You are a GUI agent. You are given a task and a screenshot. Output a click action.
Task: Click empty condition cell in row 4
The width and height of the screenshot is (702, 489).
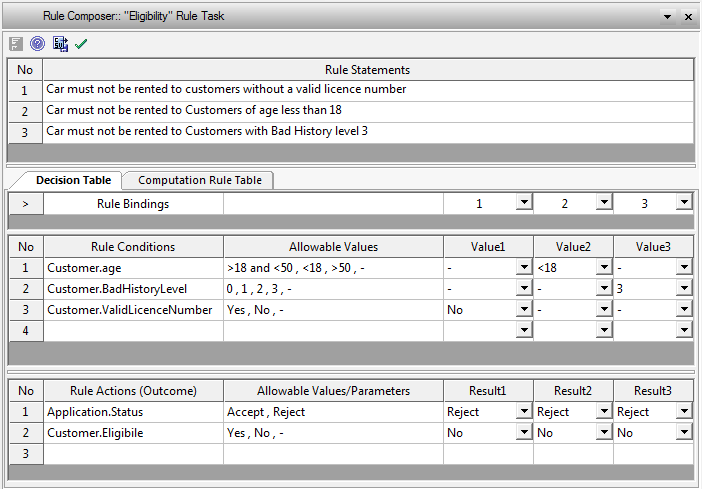(133, 331)
